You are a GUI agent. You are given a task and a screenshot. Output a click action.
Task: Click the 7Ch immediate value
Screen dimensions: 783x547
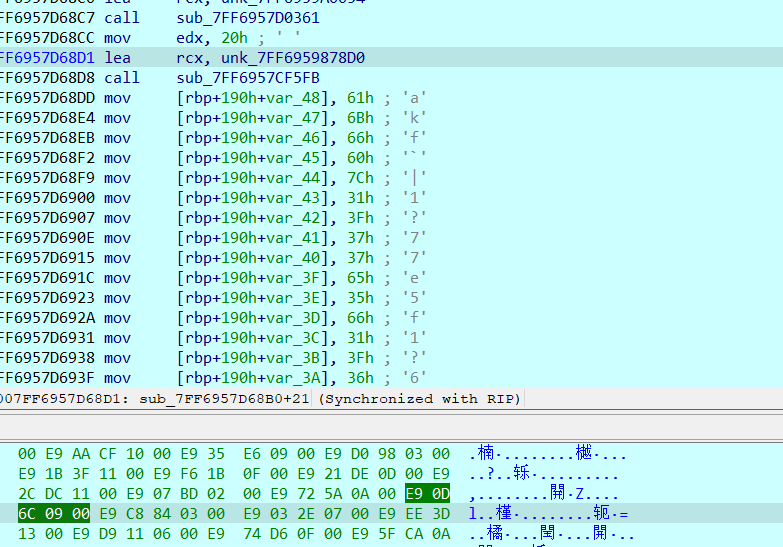[361, 178]
